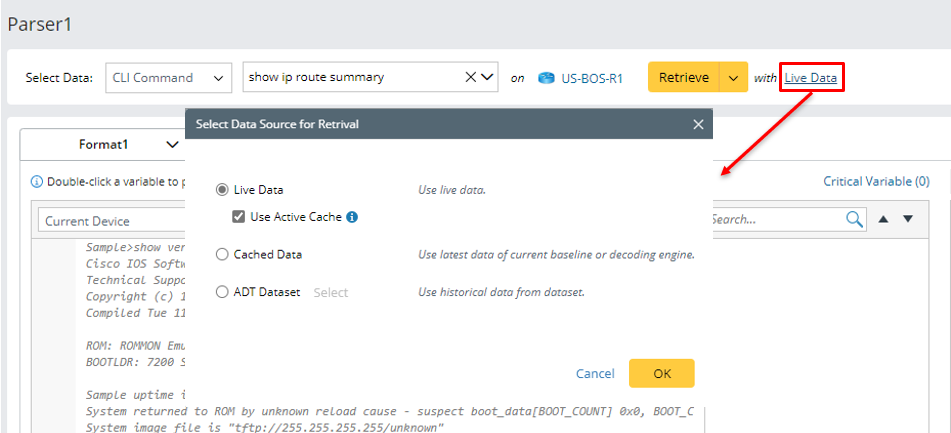Open the Retrieve button dropdown arrow
This screenshot has height=433, width=951.
(734, 77)
